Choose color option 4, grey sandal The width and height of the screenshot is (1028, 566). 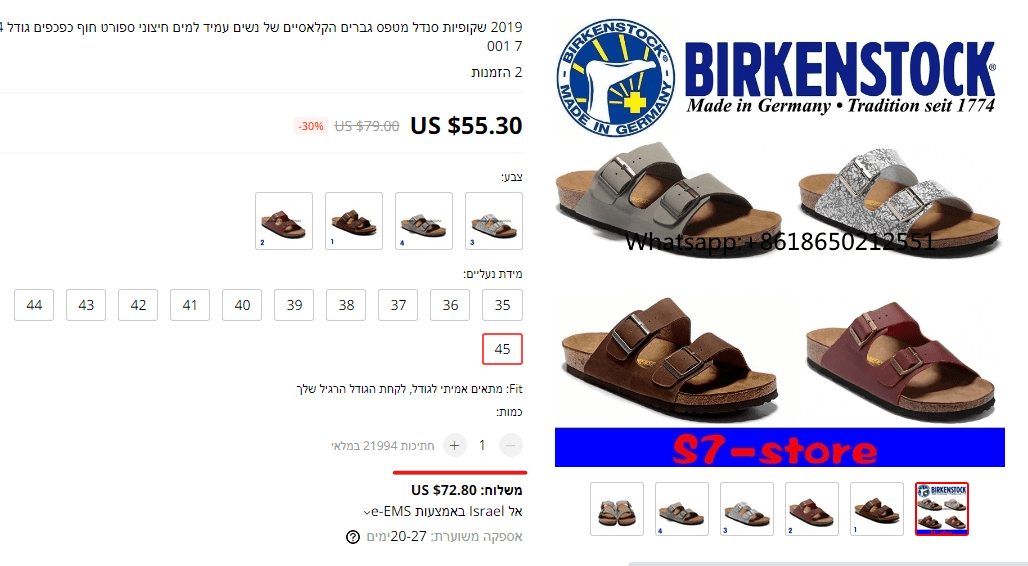click(424, 221)
